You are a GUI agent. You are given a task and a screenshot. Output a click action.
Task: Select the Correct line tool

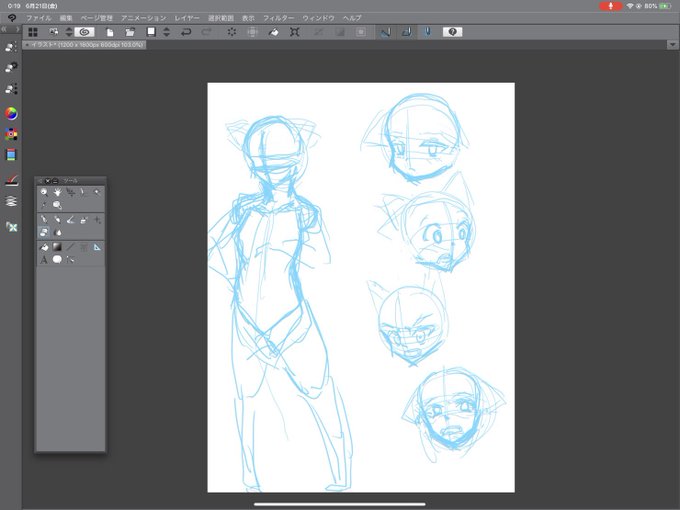pyautogui.click(x=71, y=260)
